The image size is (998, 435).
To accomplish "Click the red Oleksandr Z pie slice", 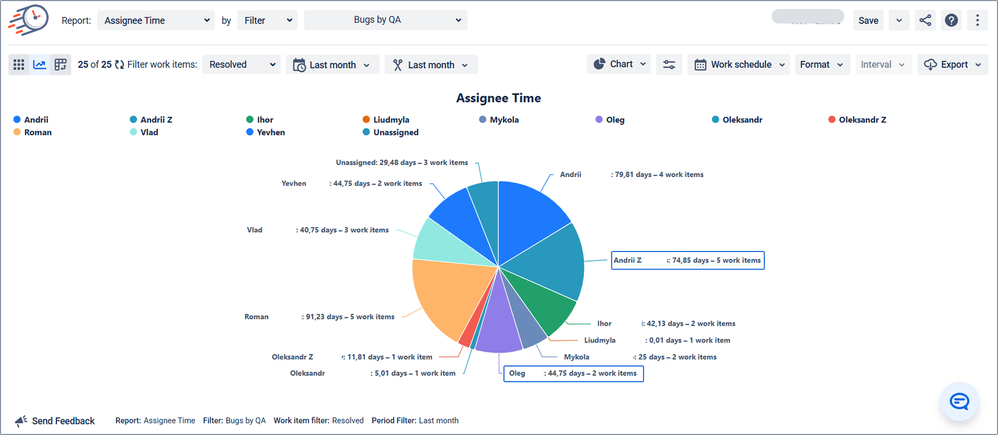I will pos(470,332).
